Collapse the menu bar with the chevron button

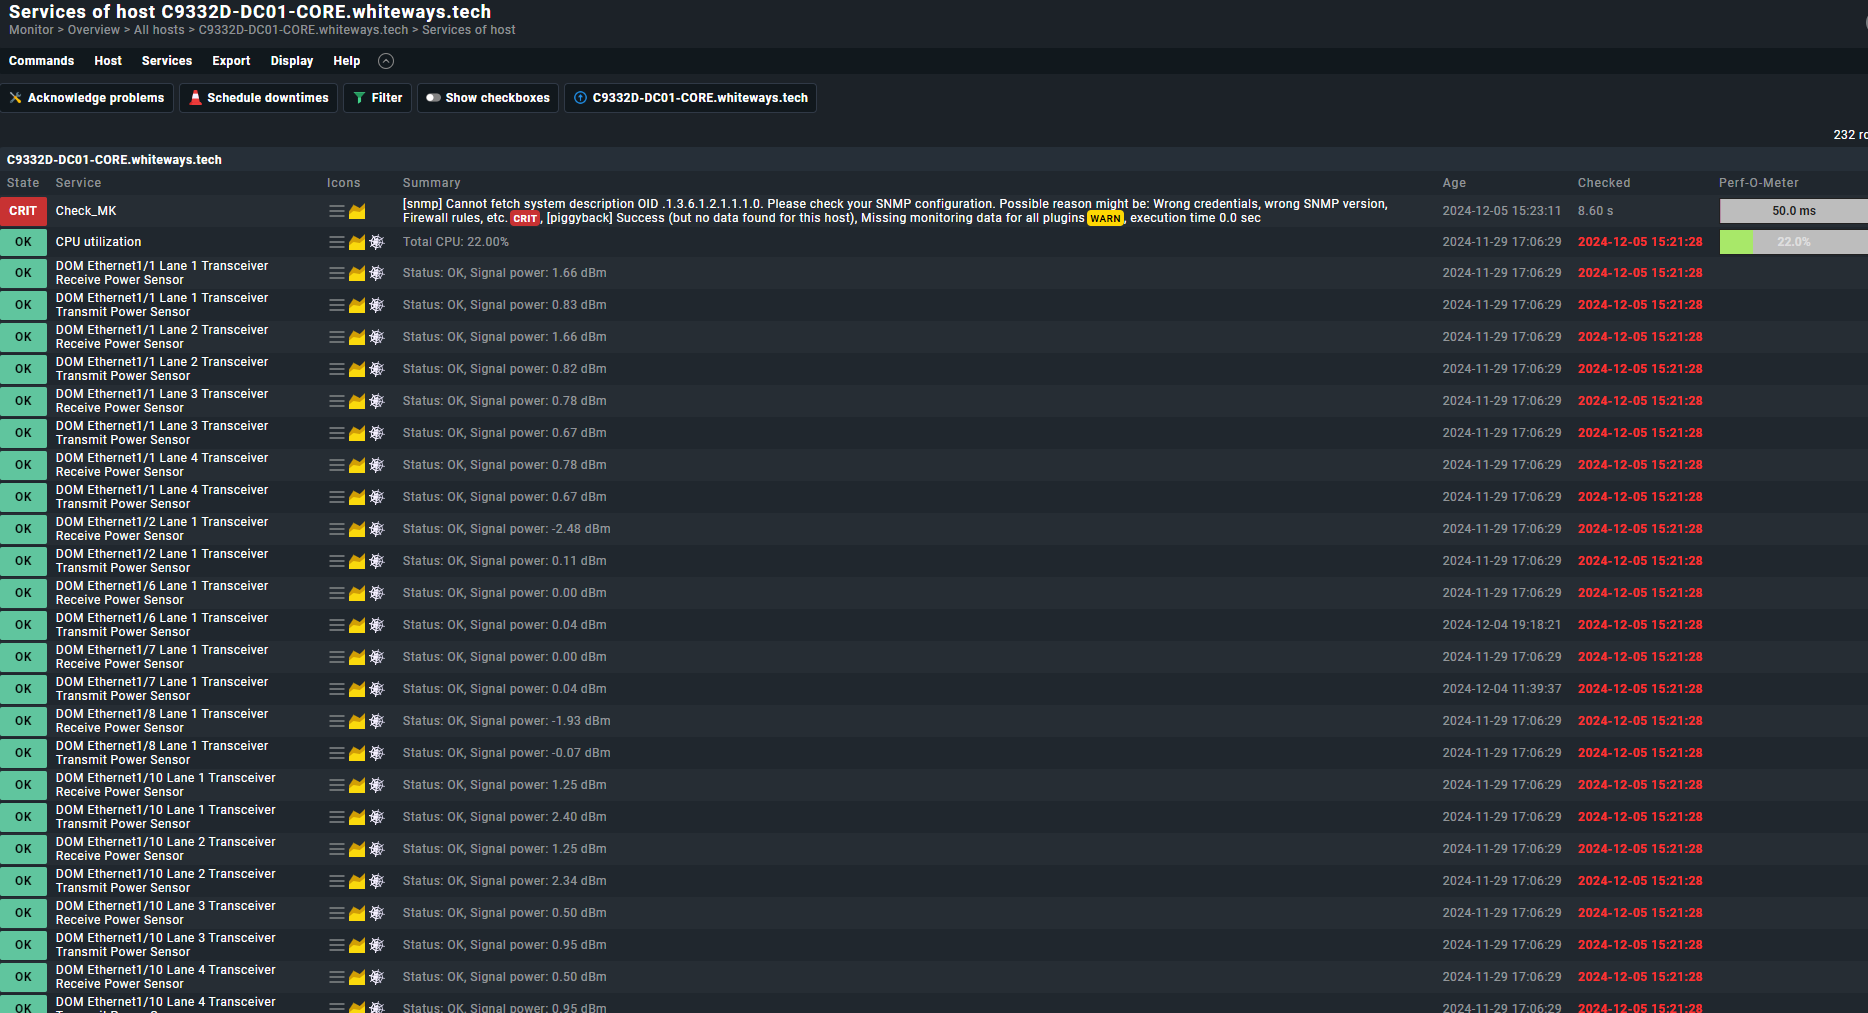(x=386, y=61)
